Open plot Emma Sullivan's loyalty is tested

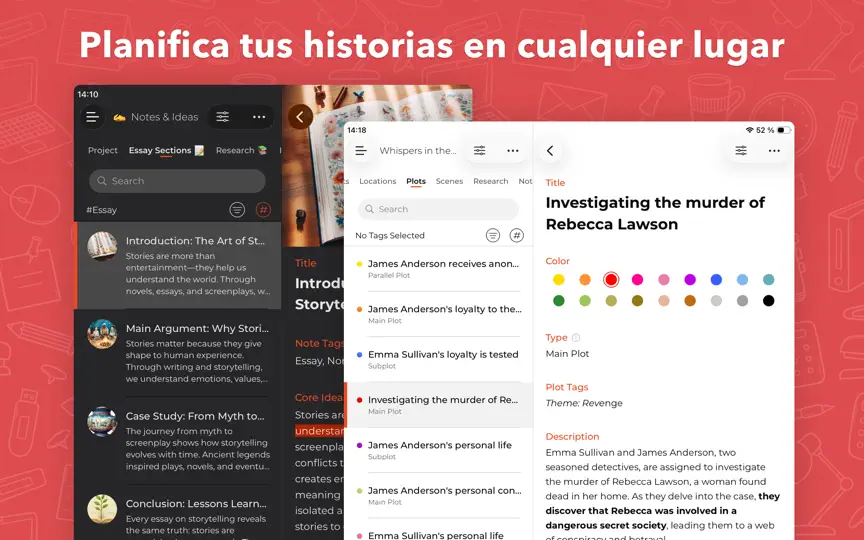point(439,359)
